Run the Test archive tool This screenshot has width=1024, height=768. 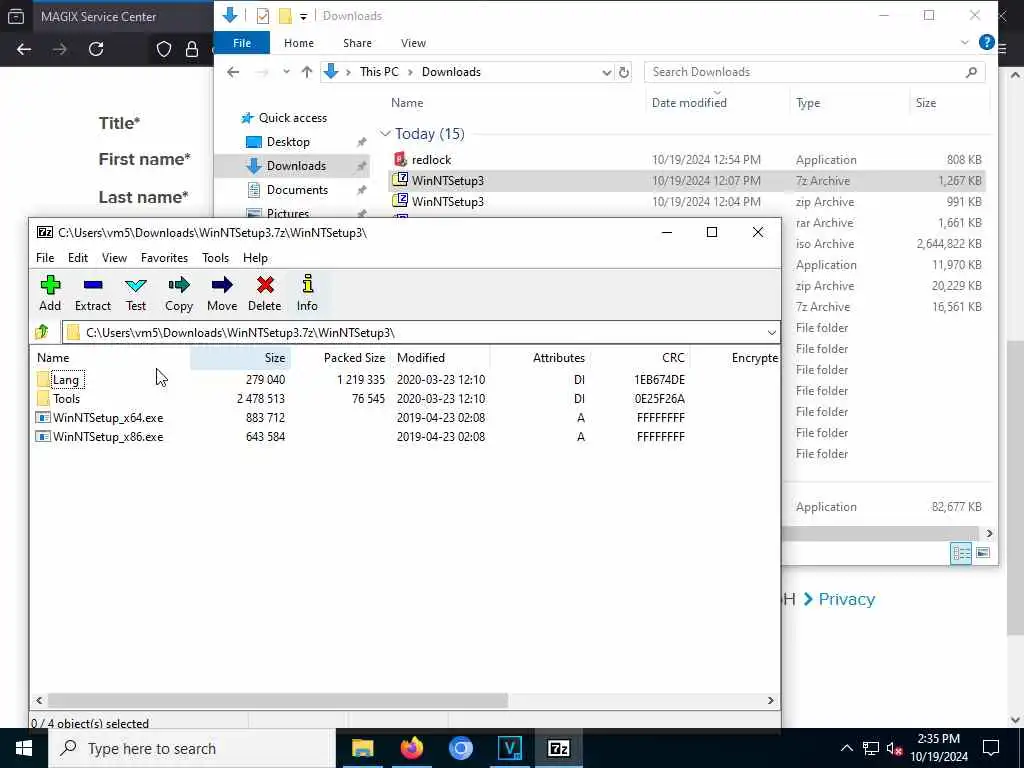136,293
